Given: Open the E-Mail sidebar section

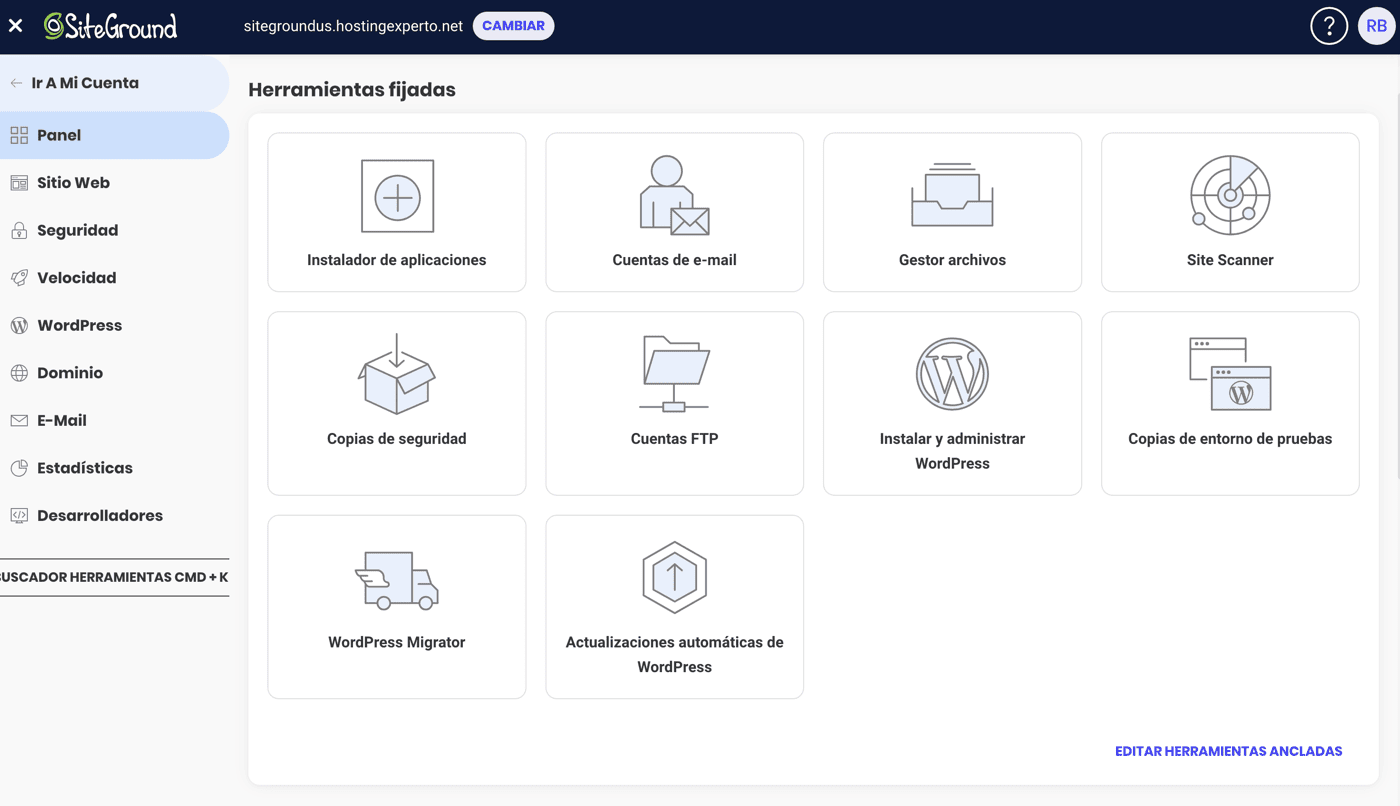Looking at the screenshot, I should pos(114,421).
